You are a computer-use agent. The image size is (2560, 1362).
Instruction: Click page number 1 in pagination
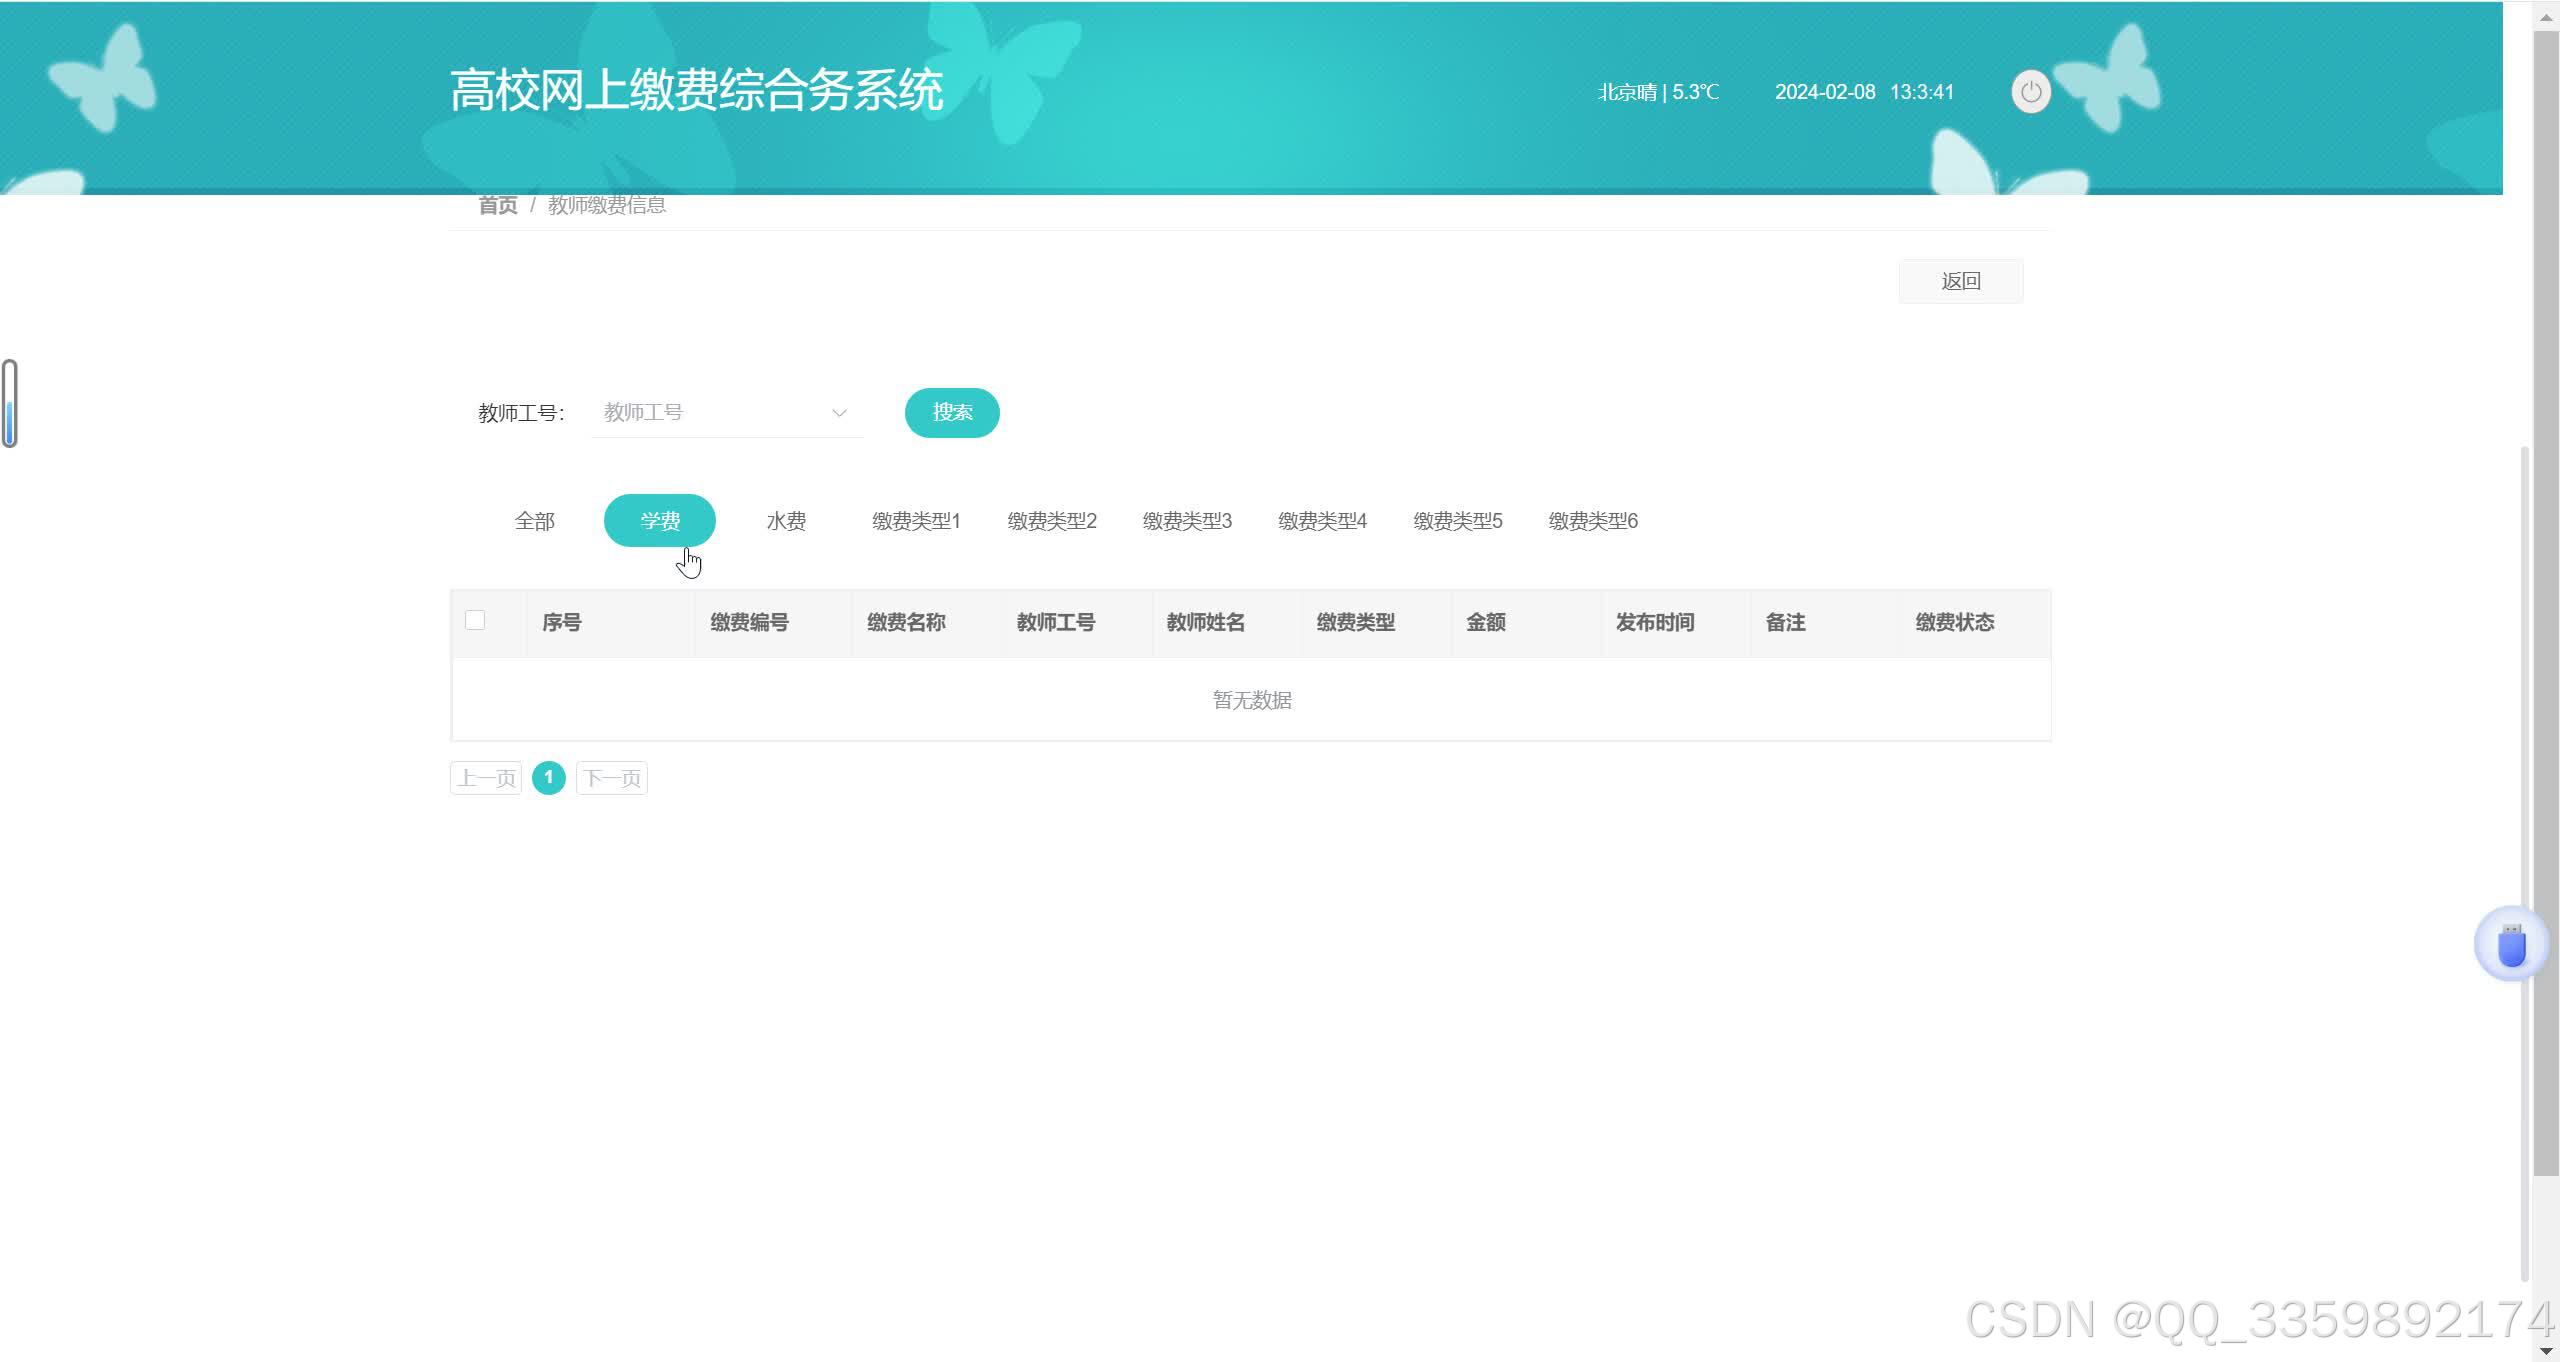(x=548, y=778)
